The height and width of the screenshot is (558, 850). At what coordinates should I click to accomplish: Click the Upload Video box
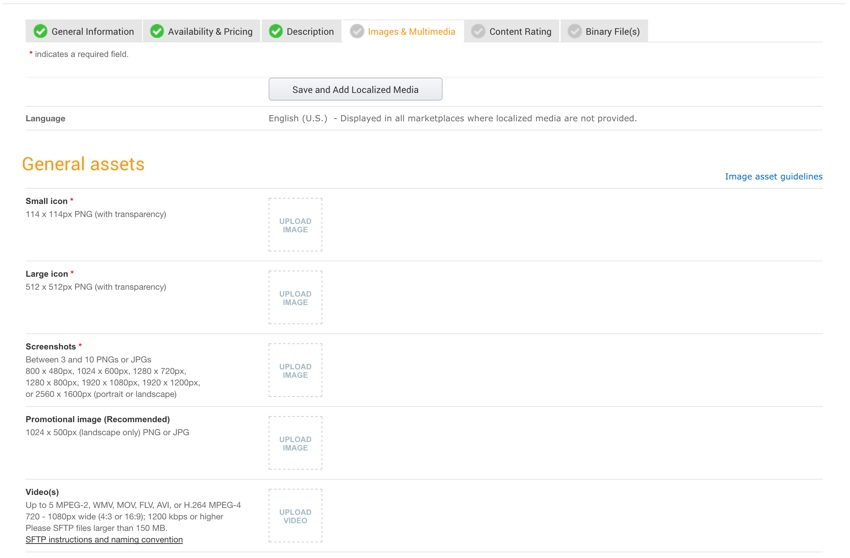coord(295,516)
